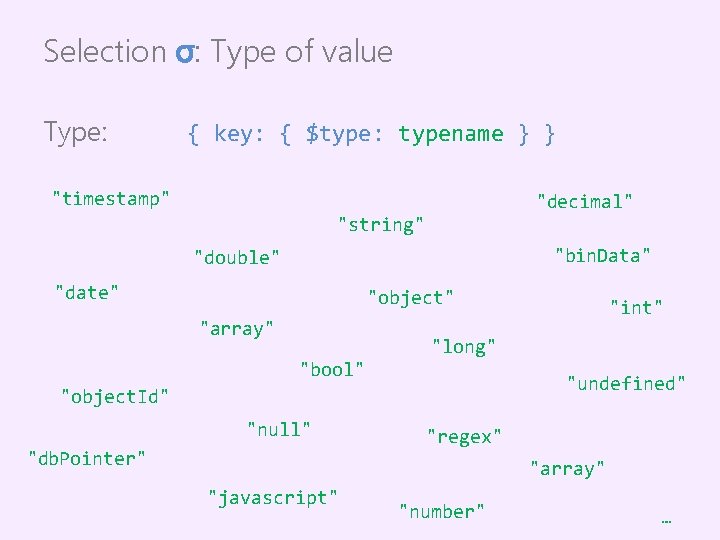This screenshot has height=540, width=720.
Task: Click the "object.Id" type label
Action: [115, 396]
